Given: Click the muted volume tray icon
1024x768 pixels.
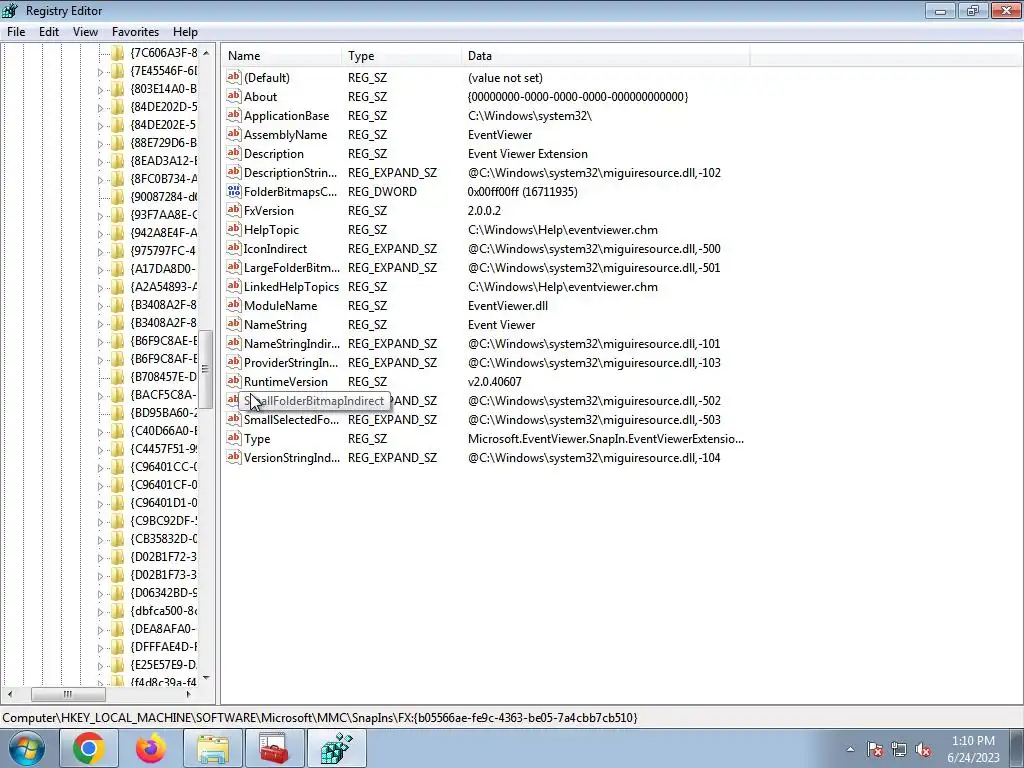Looking at the screenshot, I should pyautogui.click(x=923, y=749).
